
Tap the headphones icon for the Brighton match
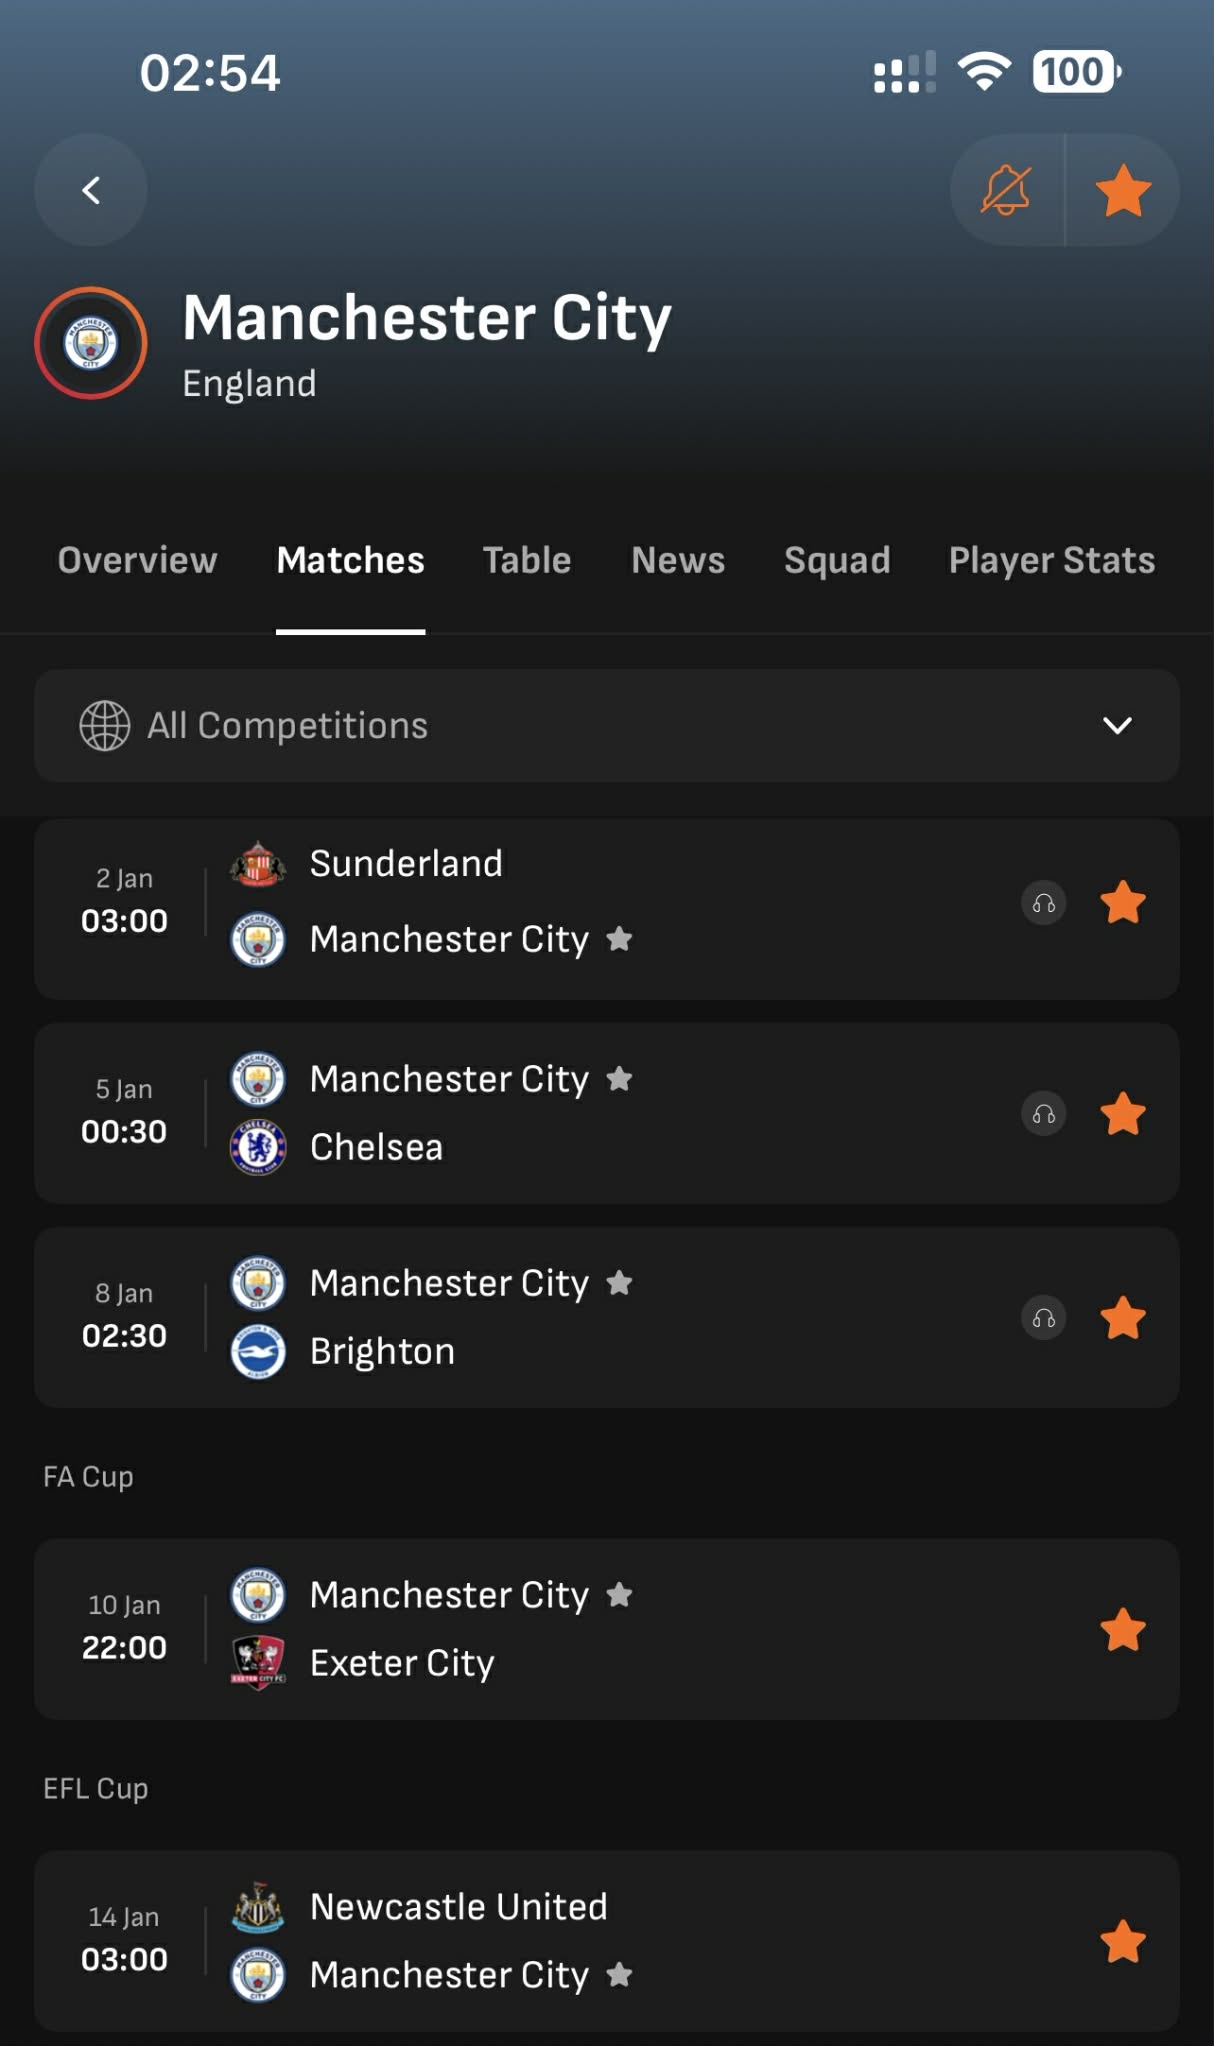point(1044,1318)
